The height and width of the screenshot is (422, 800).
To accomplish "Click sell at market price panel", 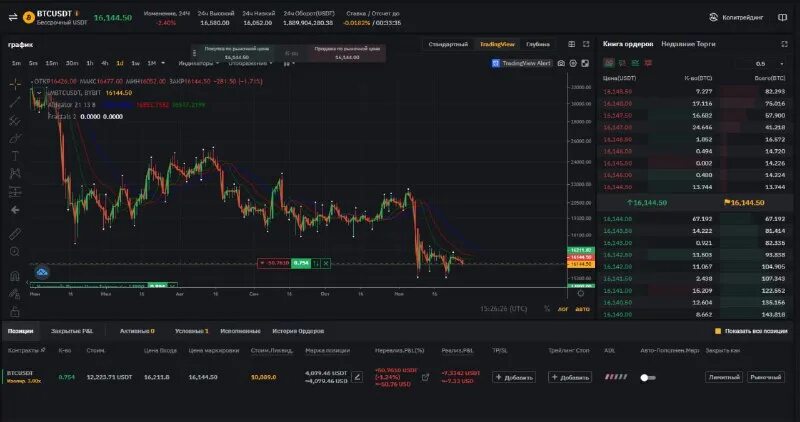I will pos(347,53).
